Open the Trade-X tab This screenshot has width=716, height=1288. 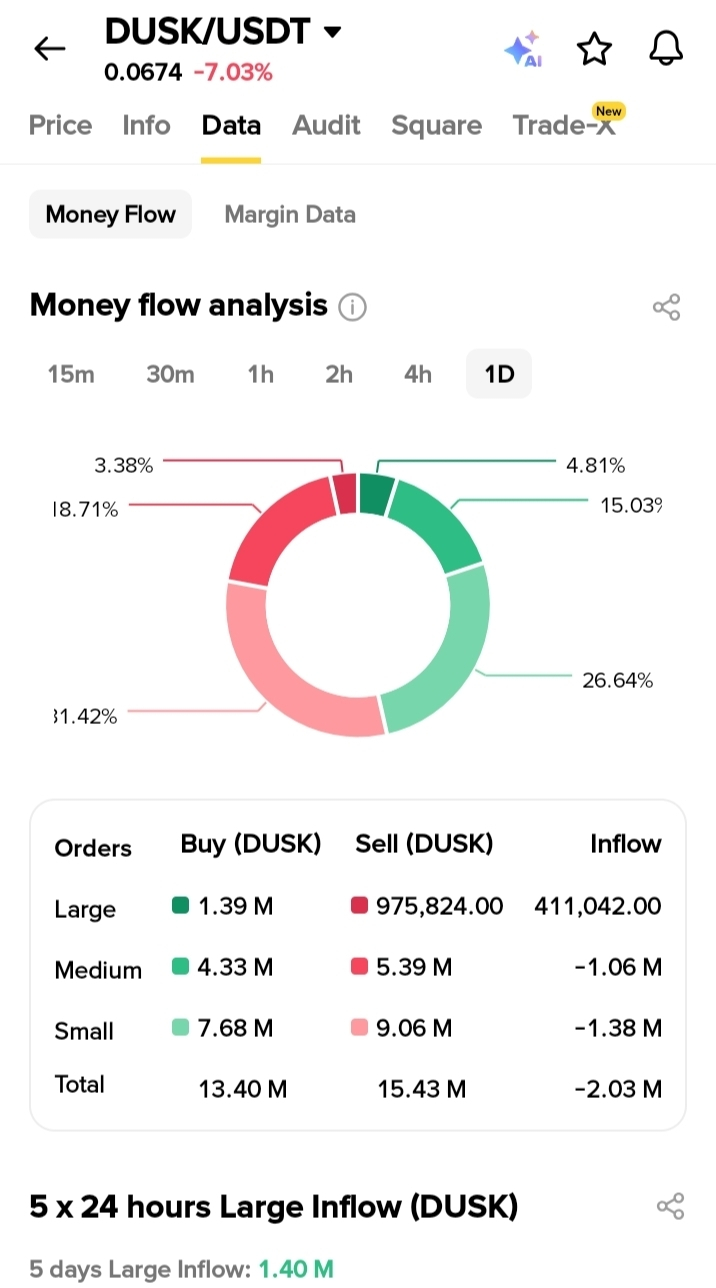tap(564, 125)
